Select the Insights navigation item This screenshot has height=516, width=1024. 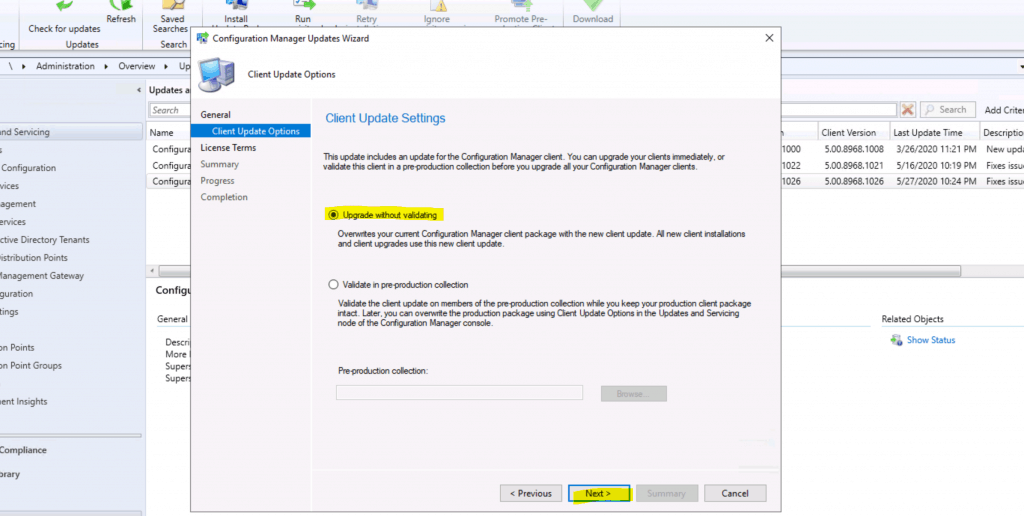click(x=24, y=401)
